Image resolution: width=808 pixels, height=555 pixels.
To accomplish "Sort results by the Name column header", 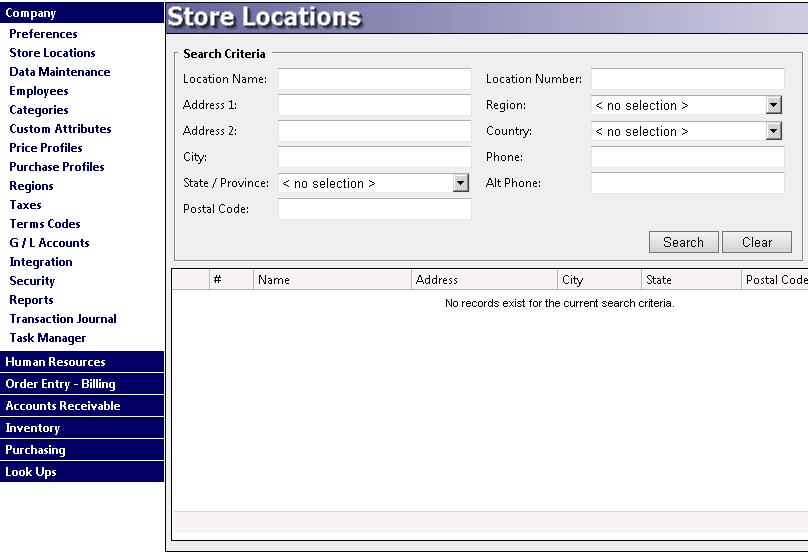I will coord(330,281).
